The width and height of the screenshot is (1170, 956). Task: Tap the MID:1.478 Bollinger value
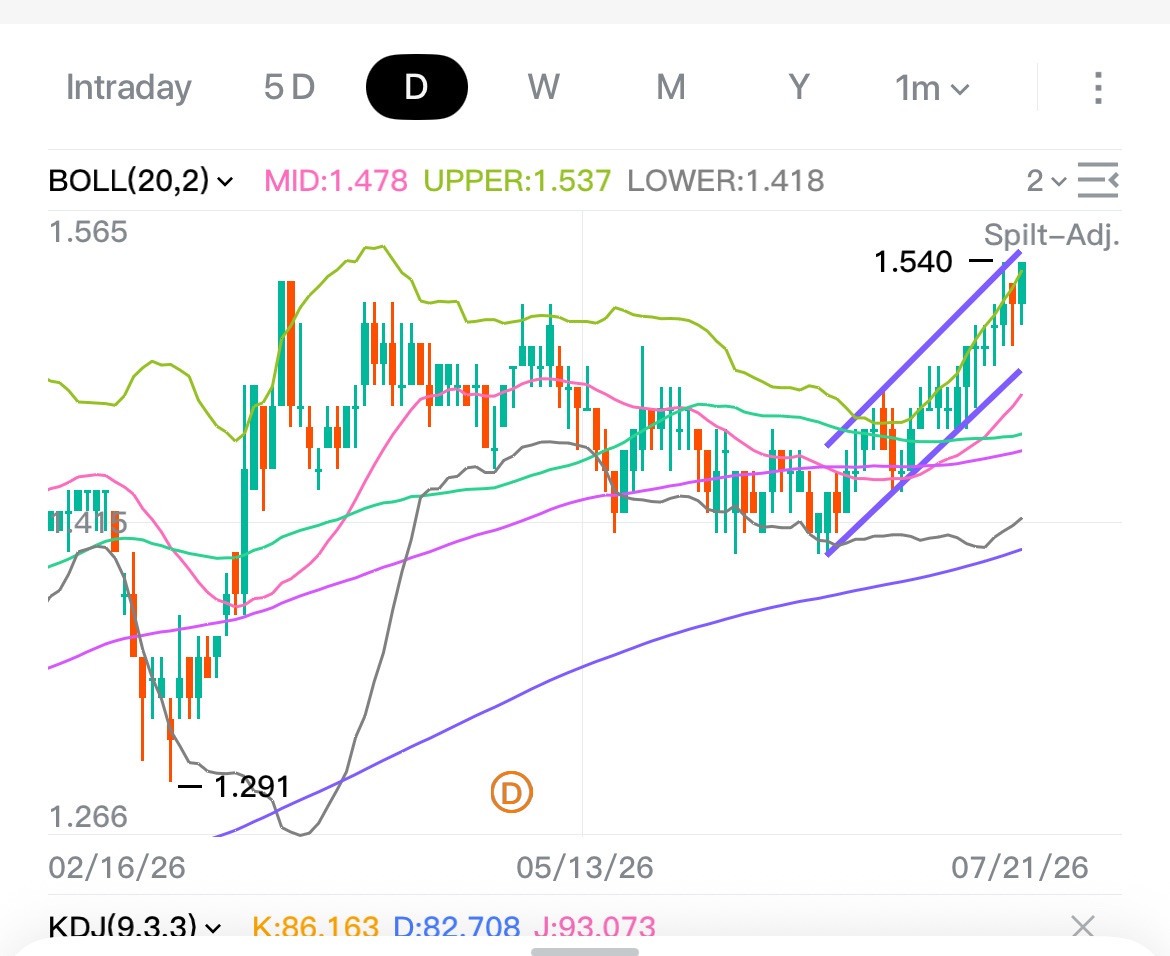click(x=336, y=181)
